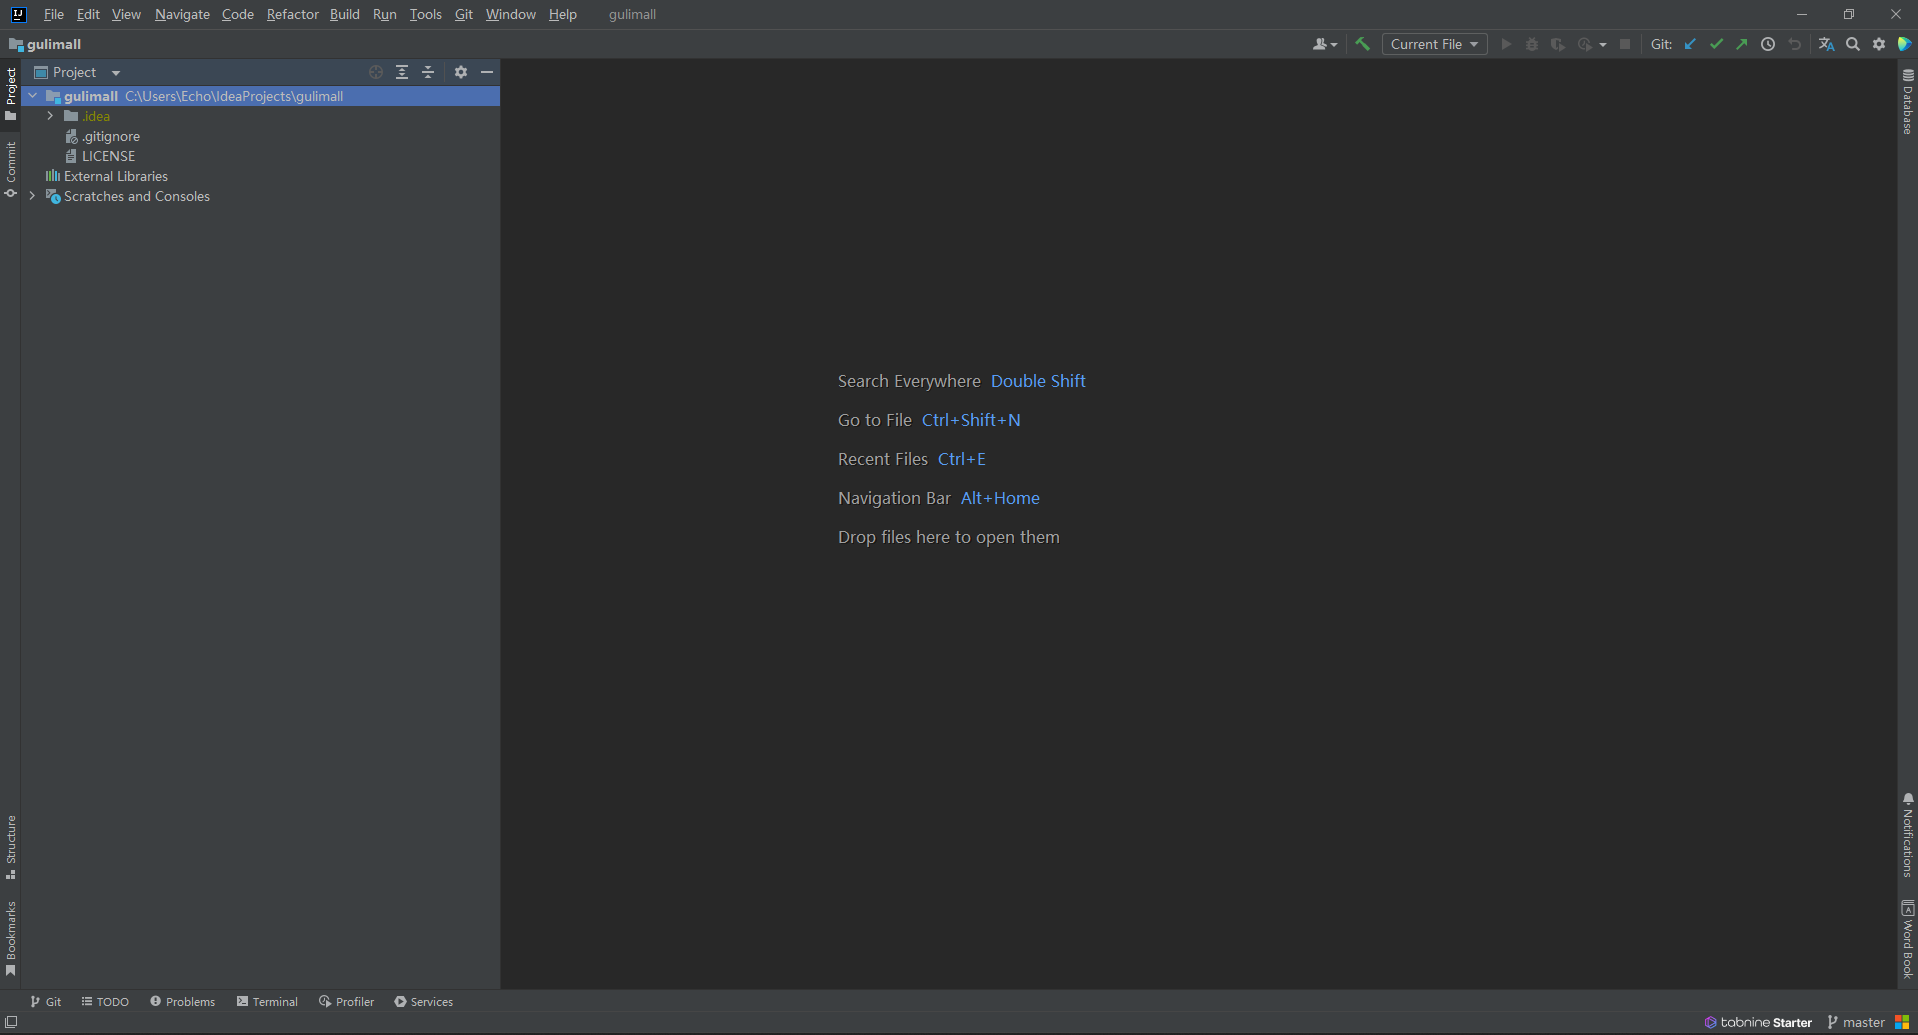Toggle the Structure tool window
1918x1035 pixels.
pyautogui.click(x=11, y=846)
